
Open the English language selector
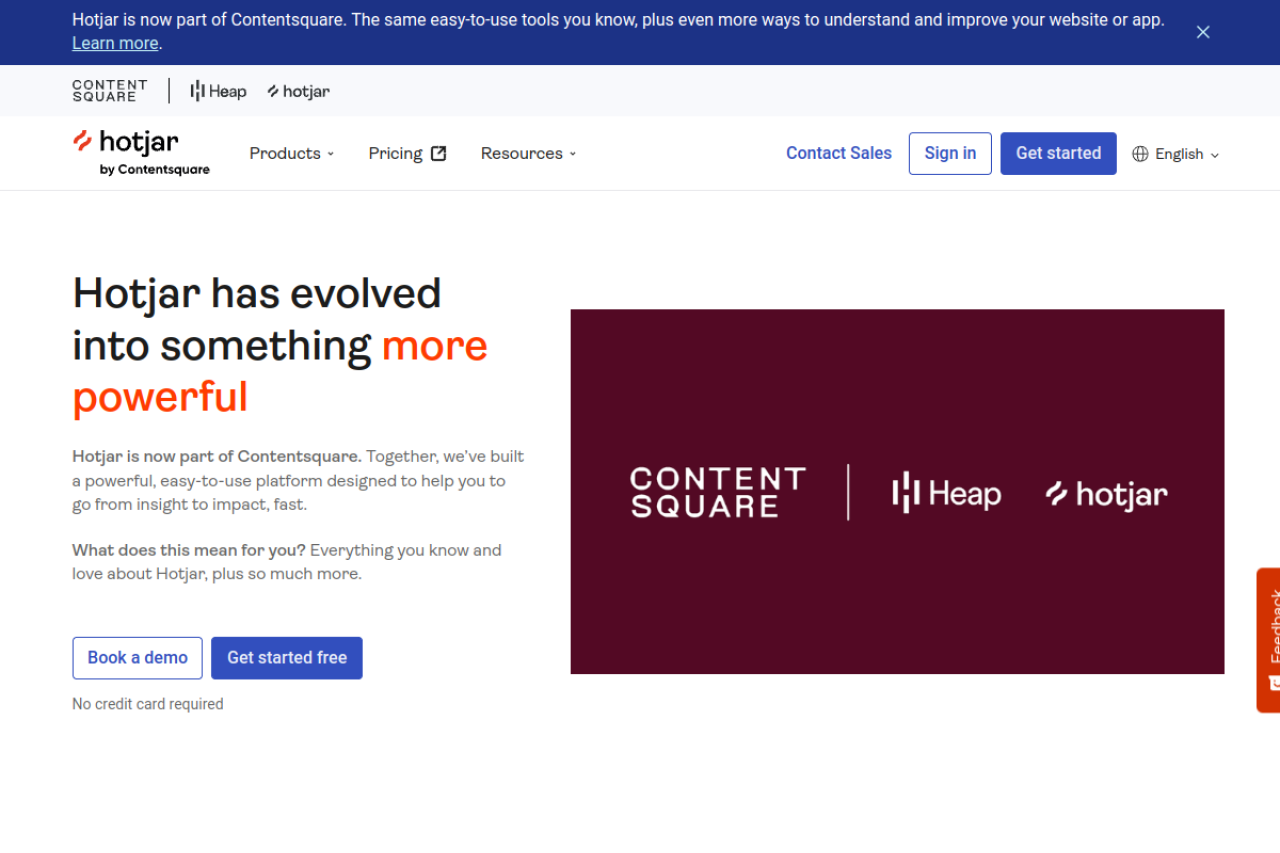pos(1178,153)
